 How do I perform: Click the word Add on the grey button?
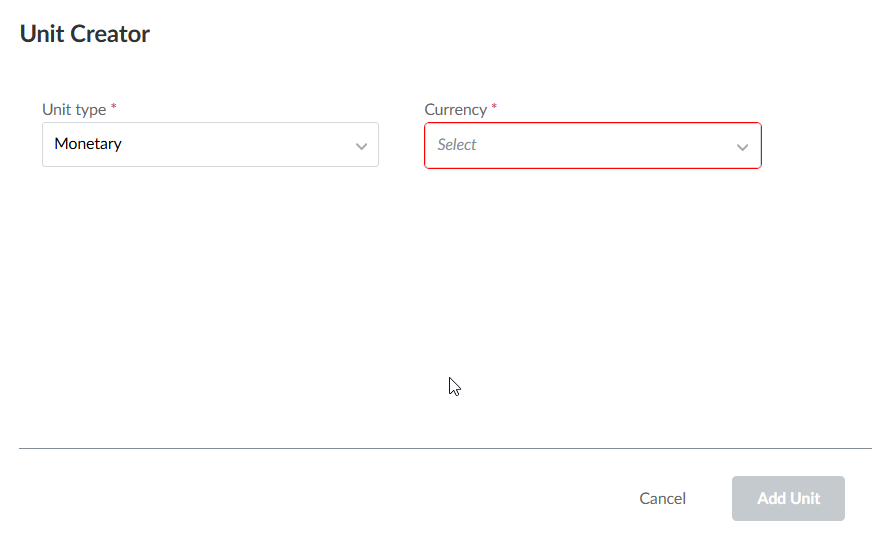click(x=771, y=498)
